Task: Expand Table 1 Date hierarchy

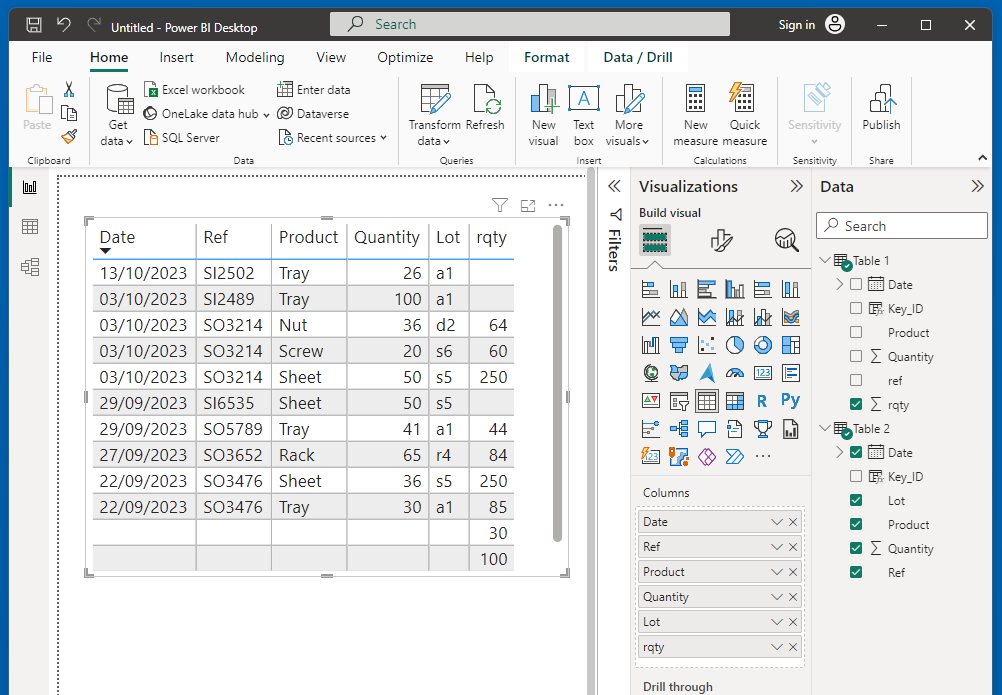Action: pyautogui.click(x=840, y=284)
